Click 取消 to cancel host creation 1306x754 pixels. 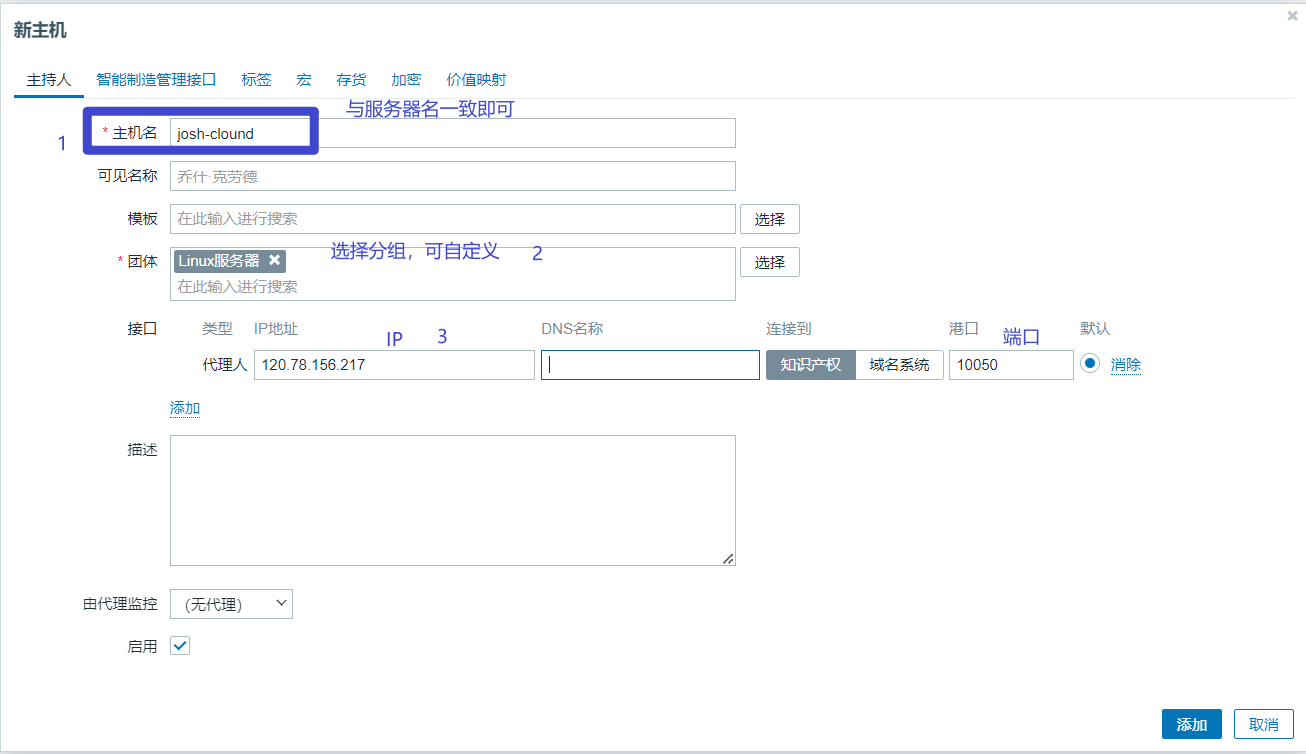coord(1263,723)
